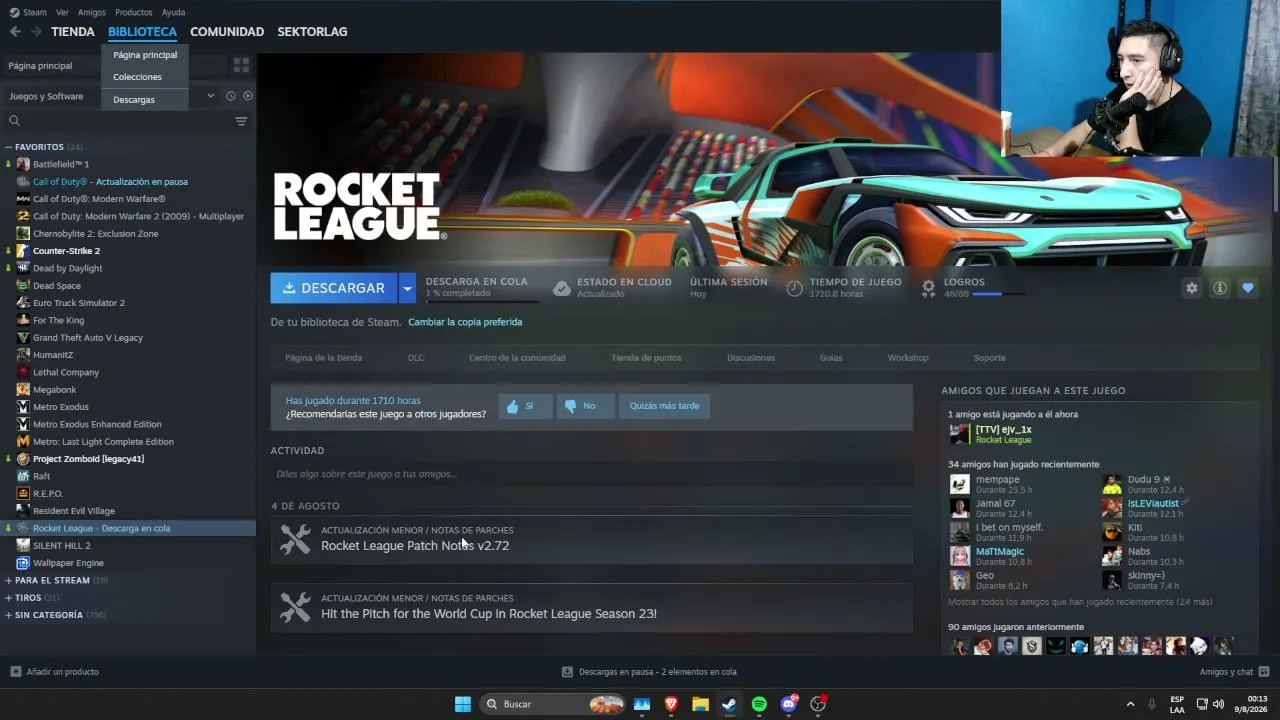This screenshot has height=720, width=1280.
Task: Open Discord from the taskbar
Action: click(789, 704)
